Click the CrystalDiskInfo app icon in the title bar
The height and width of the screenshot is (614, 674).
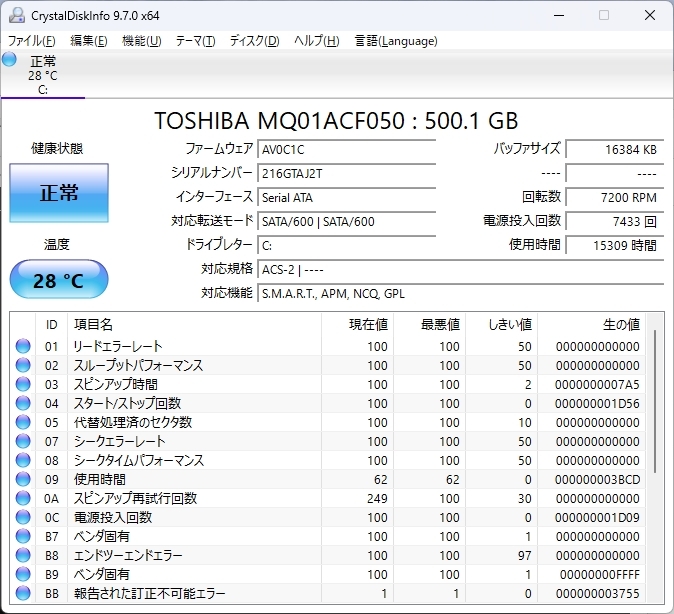pyautogui.click(x=17, y=15)
